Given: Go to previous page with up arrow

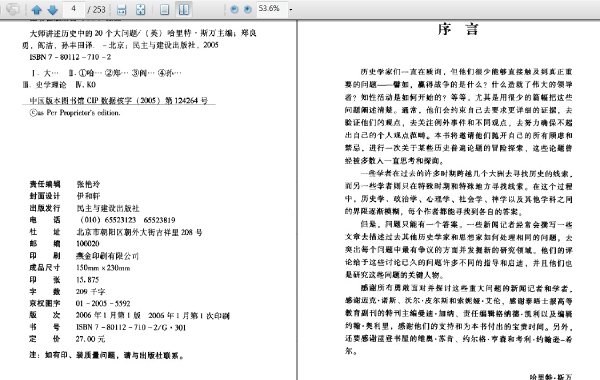Looking at the screenshot, I should [37, 10].
